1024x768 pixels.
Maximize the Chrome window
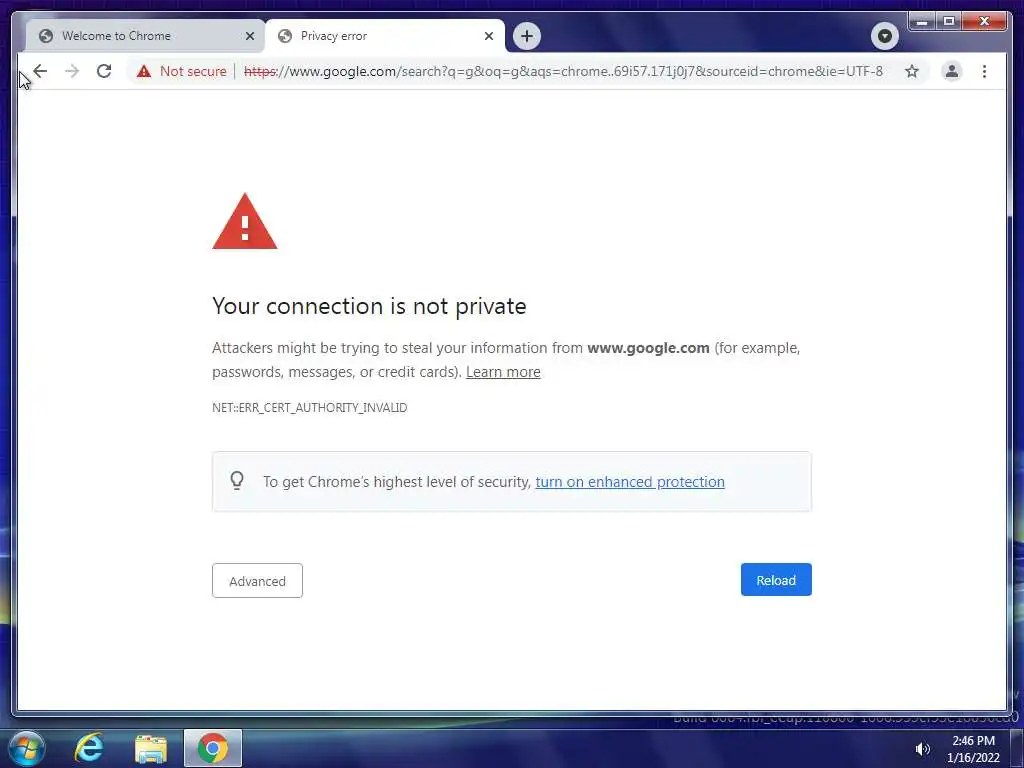pos(949,22)
